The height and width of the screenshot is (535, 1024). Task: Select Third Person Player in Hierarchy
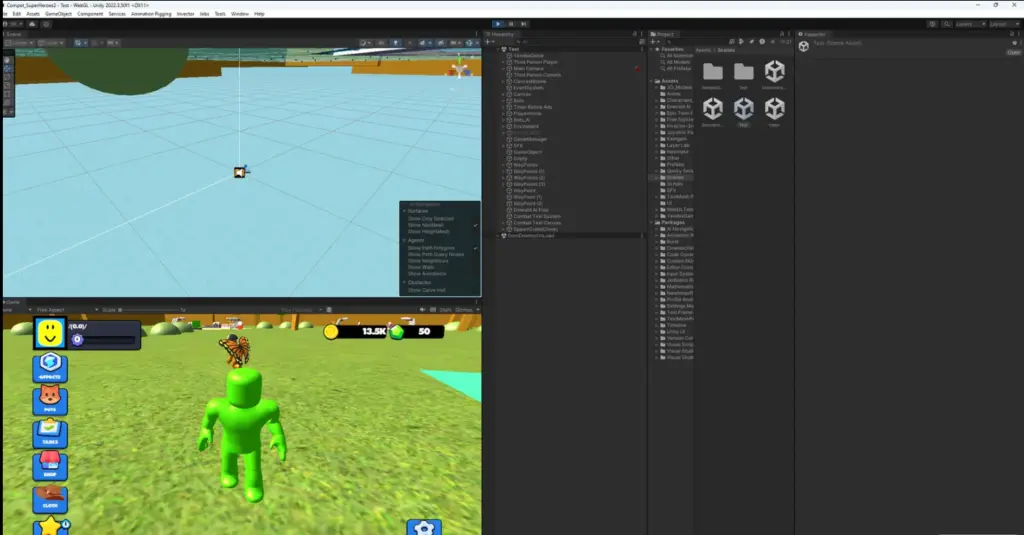(536, 62)
